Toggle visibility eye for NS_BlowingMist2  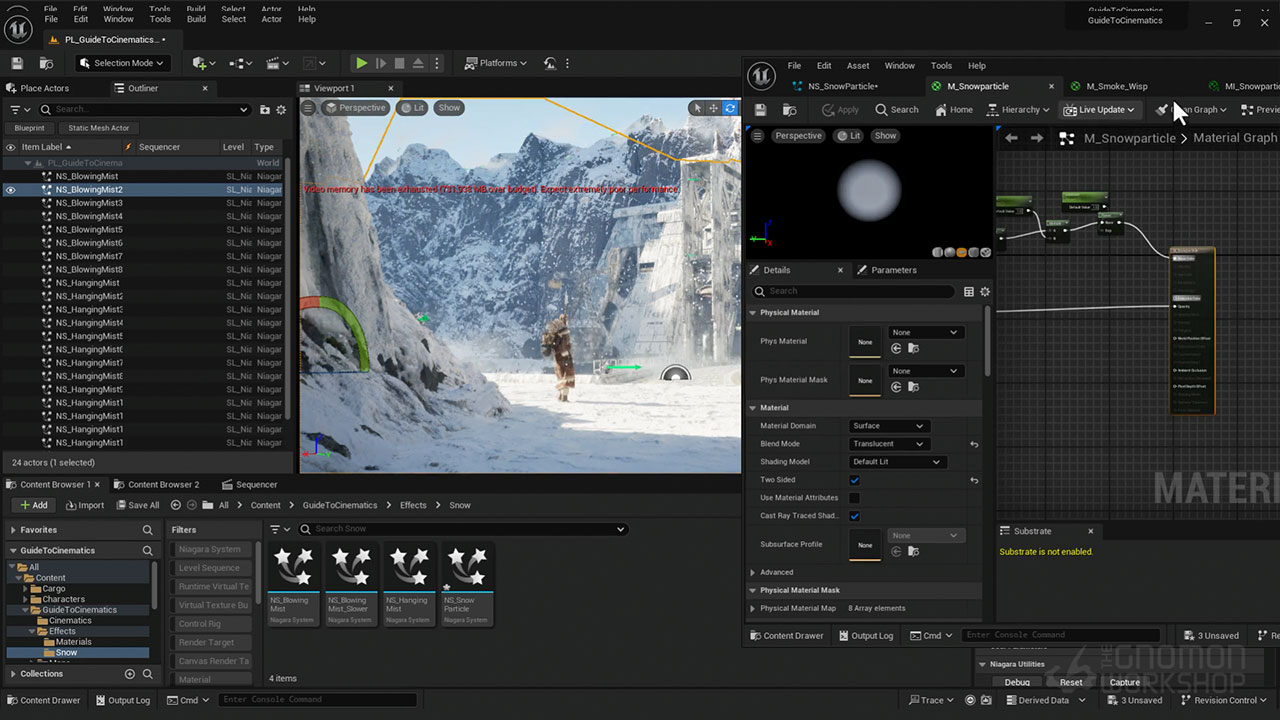pos(11,190)
